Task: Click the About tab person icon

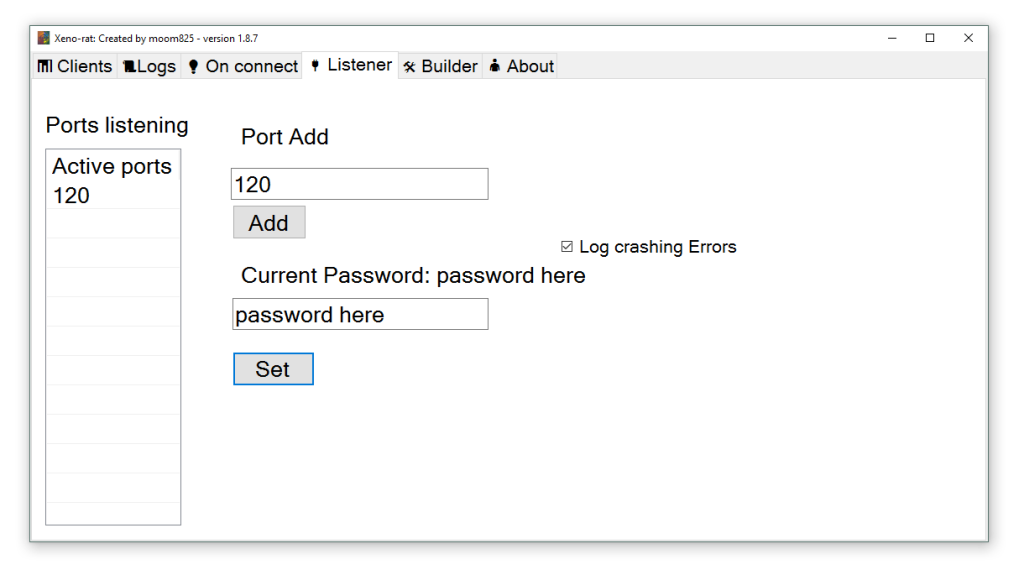Action: point(495,67)
